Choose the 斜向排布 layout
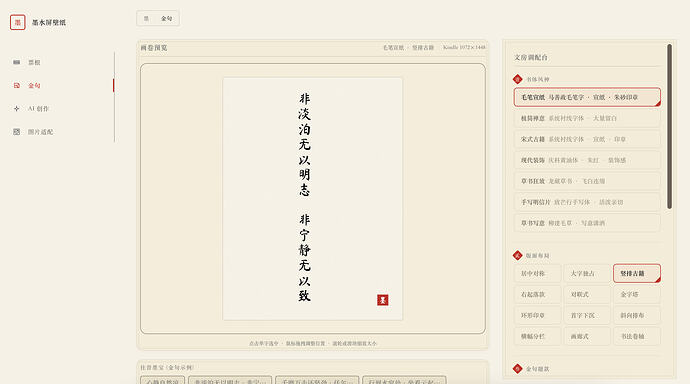 pyautogui.click(x=637, y=315)
